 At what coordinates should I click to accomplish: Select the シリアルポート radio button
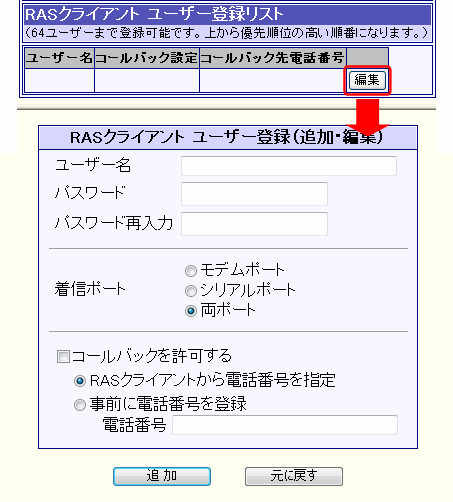coord(191,291)
